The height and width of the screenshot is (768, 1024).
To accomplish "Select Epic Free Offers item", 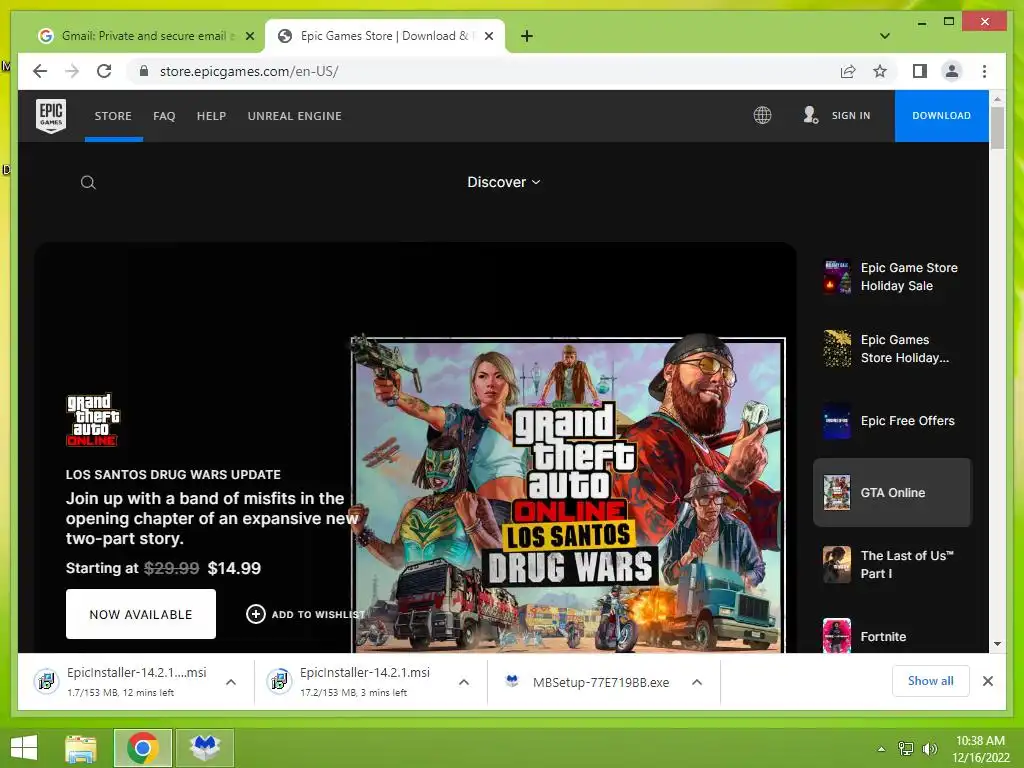I will click(892, 421).
